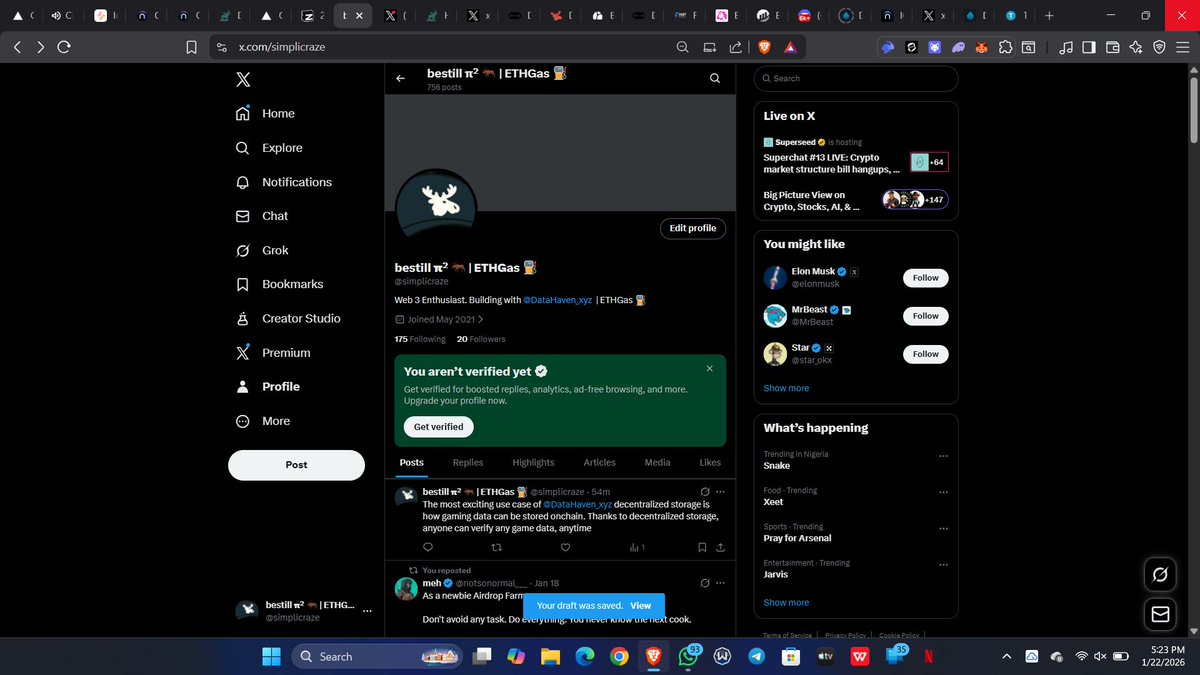The image size is (1200, 675).
Task: Bookmark the DataHaven post
Action: (x=702, y=547)
